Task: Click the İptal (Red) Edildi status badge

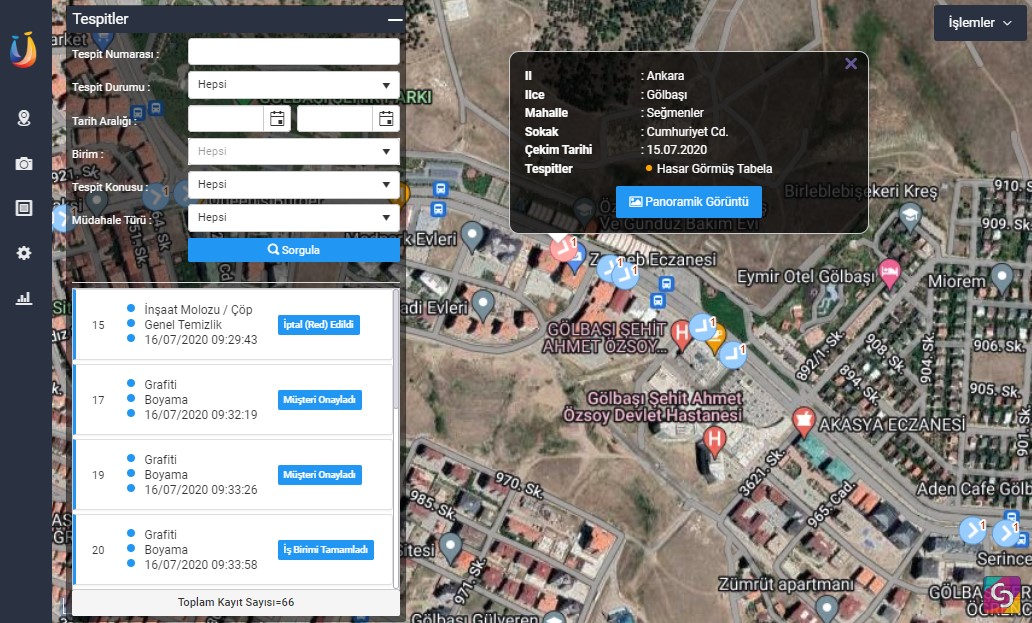Action: [318, 325]
